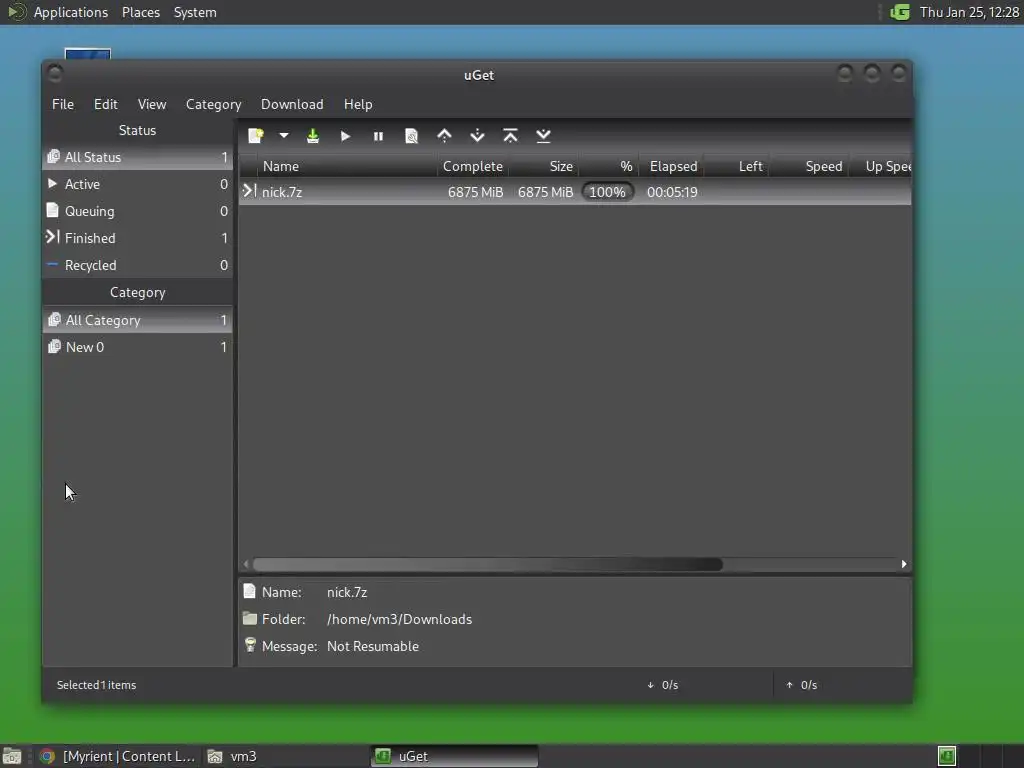
Task: Sort by the Elapsed column header
Action: pyautogui.click(x=673, y=167)
